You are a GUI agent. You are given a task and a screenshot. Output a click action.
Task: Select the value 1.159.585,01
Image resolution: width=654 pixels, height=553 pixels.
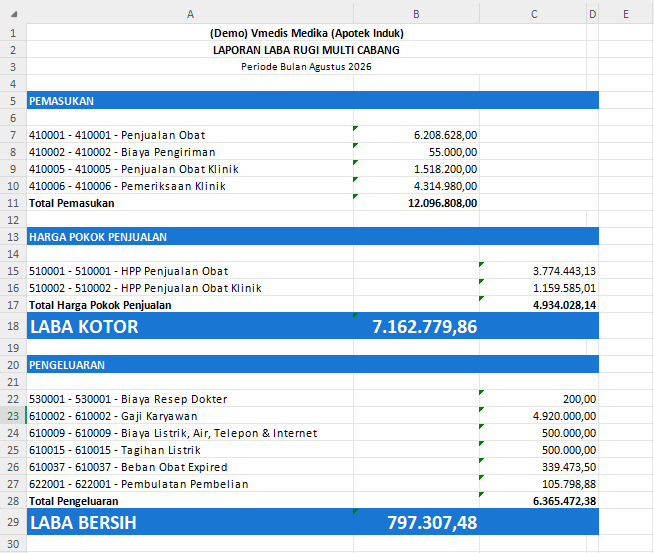point(564,288)
